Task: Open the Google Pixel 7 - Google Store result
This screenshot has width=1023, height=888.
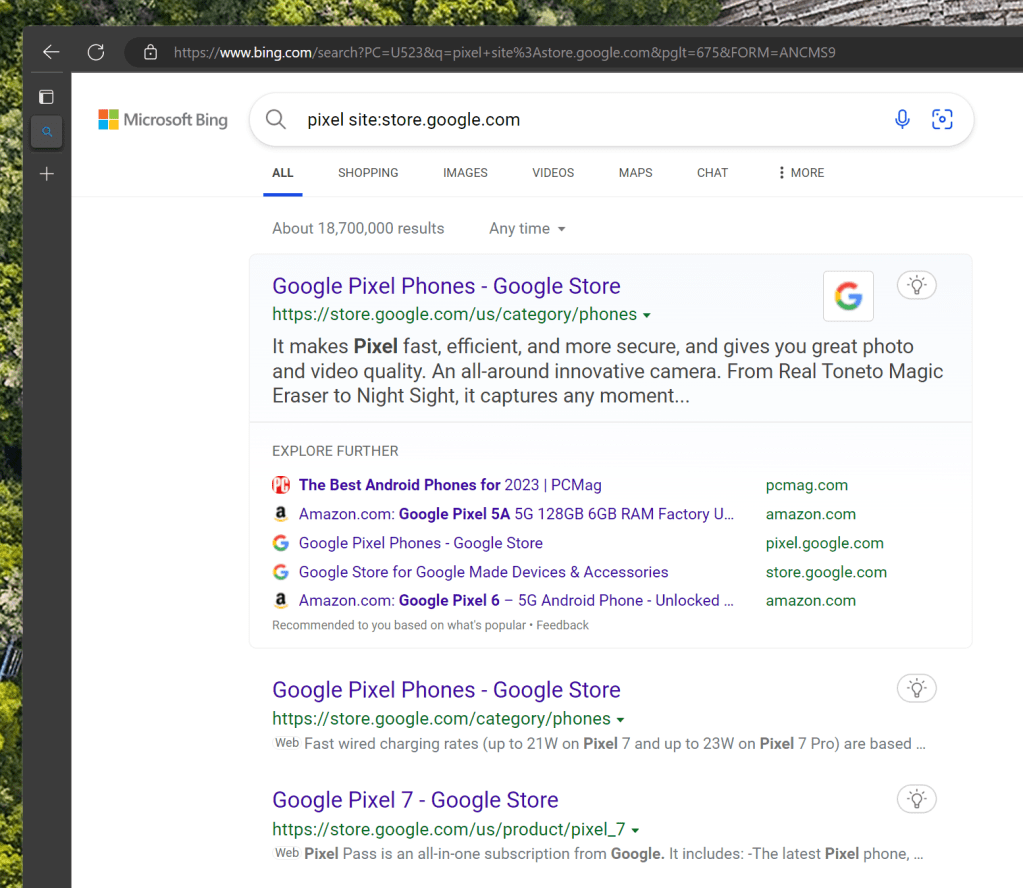Action: pyautogui.click(x=415, y=800)
